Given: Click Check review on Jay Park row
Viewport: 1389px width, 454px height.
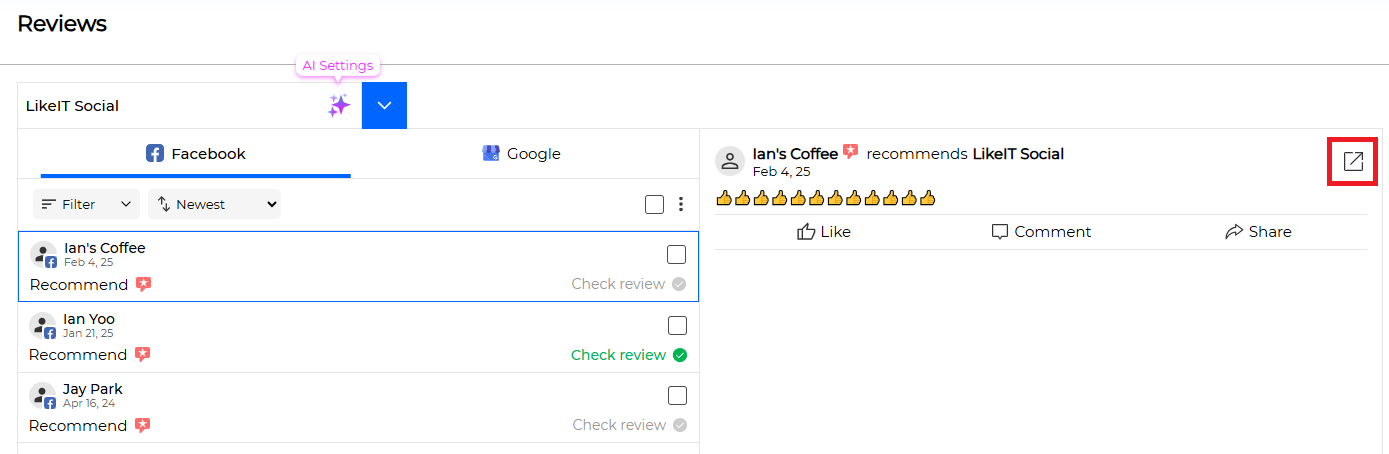Looking at the screenshot, I should coord(619,425).
